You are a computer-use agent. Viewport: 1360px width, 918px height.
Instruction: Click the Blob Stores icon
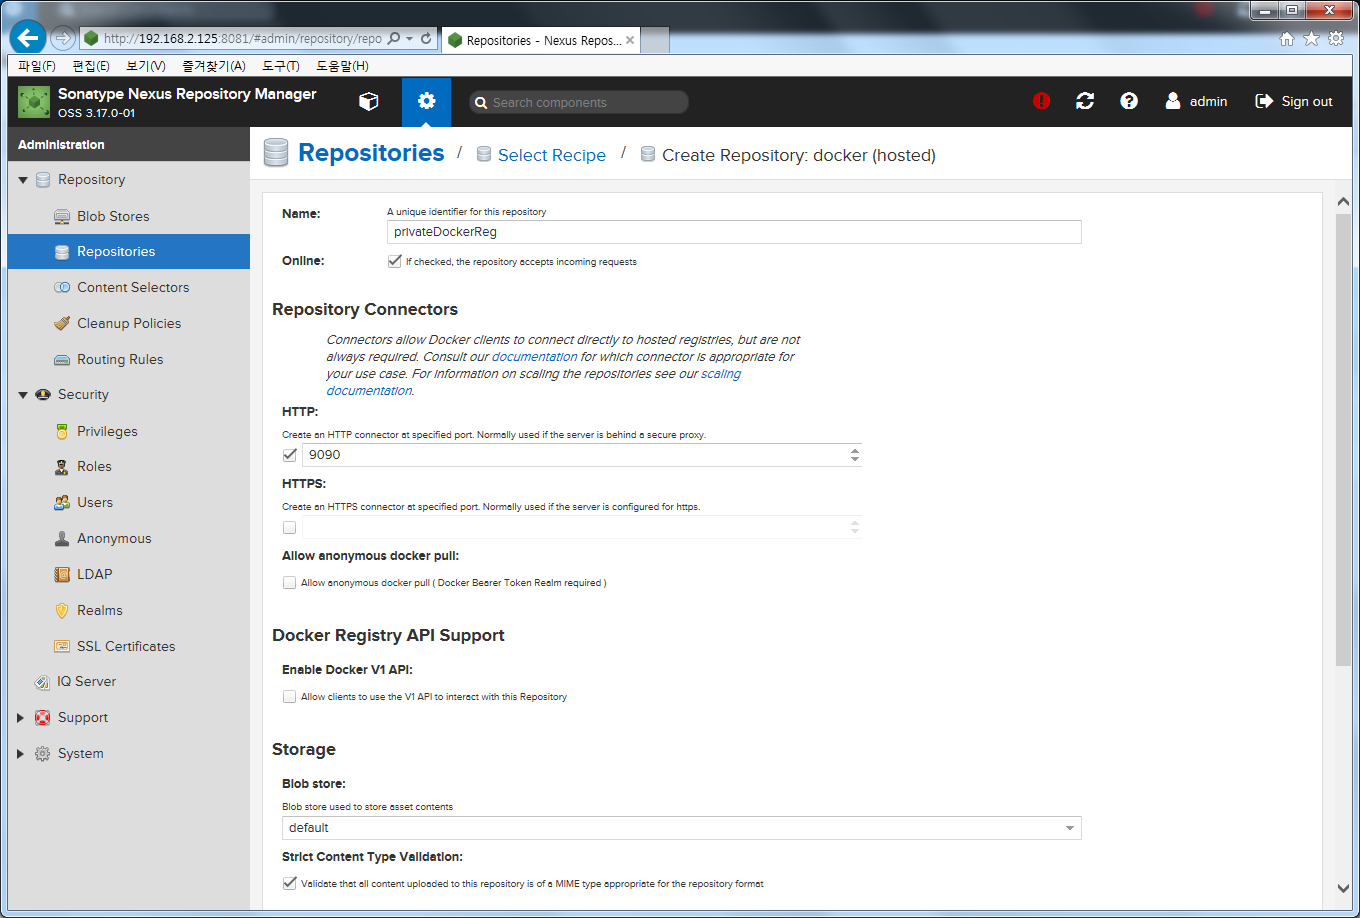click(x=62, y=216)
